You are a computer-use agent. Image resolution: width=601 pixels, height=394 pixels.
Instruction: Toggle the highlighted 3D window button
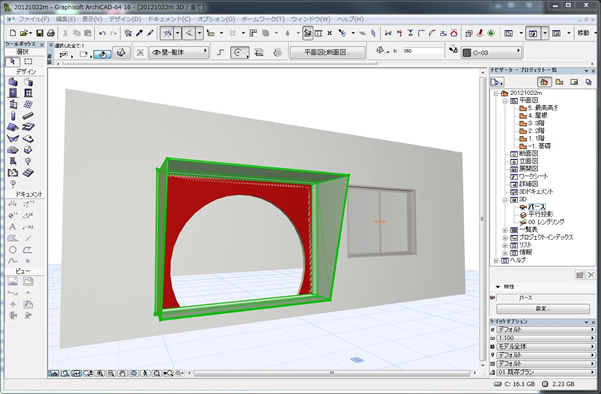tap(533, 33)
